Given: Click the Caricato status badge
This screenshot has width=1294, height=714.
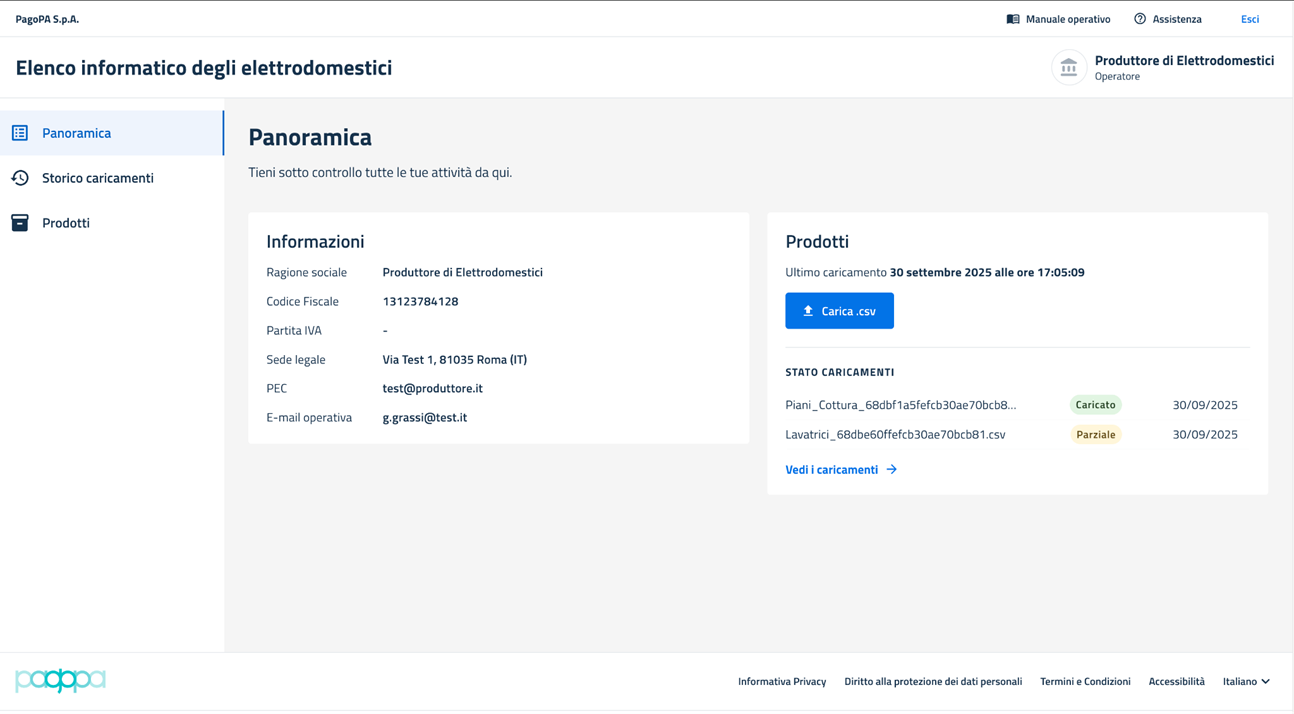Looking at the screenshot, I should pyautogui.click(x=1096, y=405).
